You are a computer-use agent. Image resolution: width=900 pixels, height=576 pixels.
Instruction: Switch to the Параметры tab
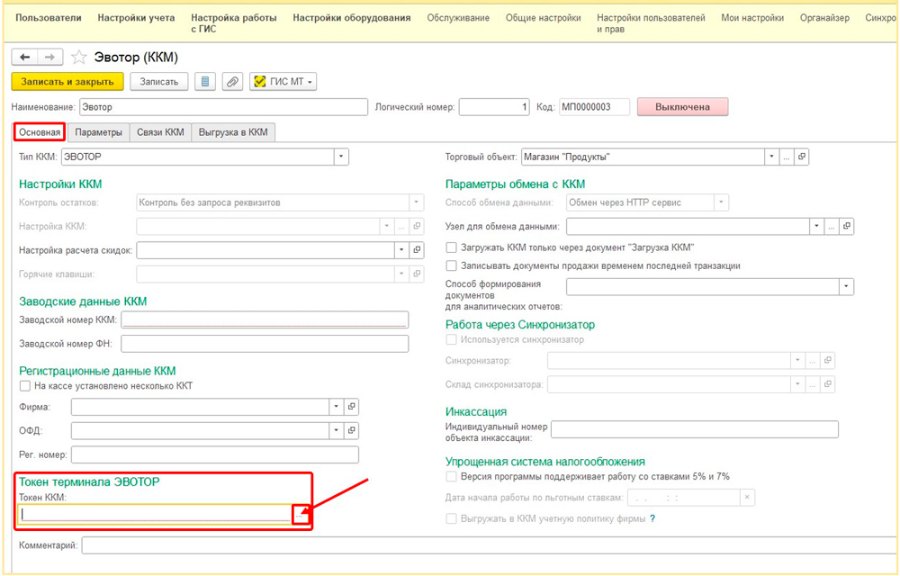[x=99, y=133]
